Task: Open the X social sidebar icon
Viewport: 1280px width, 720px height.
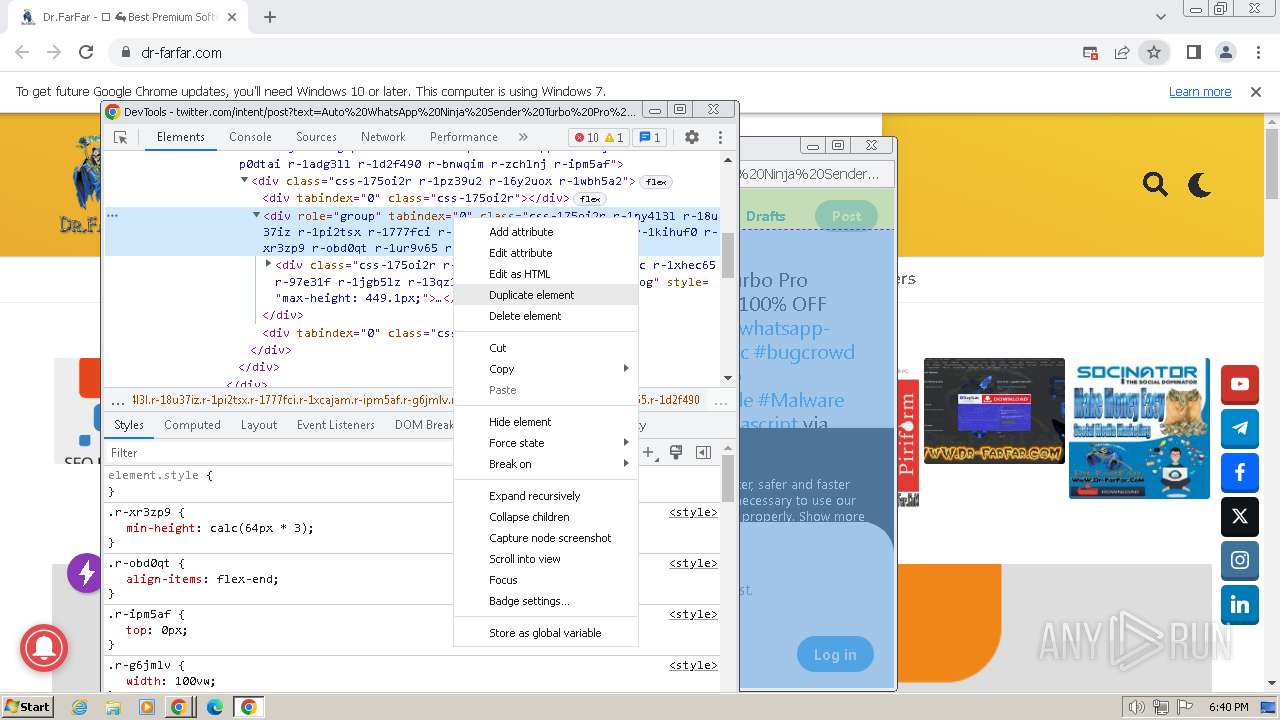Action: click(x=1240, y=516)
